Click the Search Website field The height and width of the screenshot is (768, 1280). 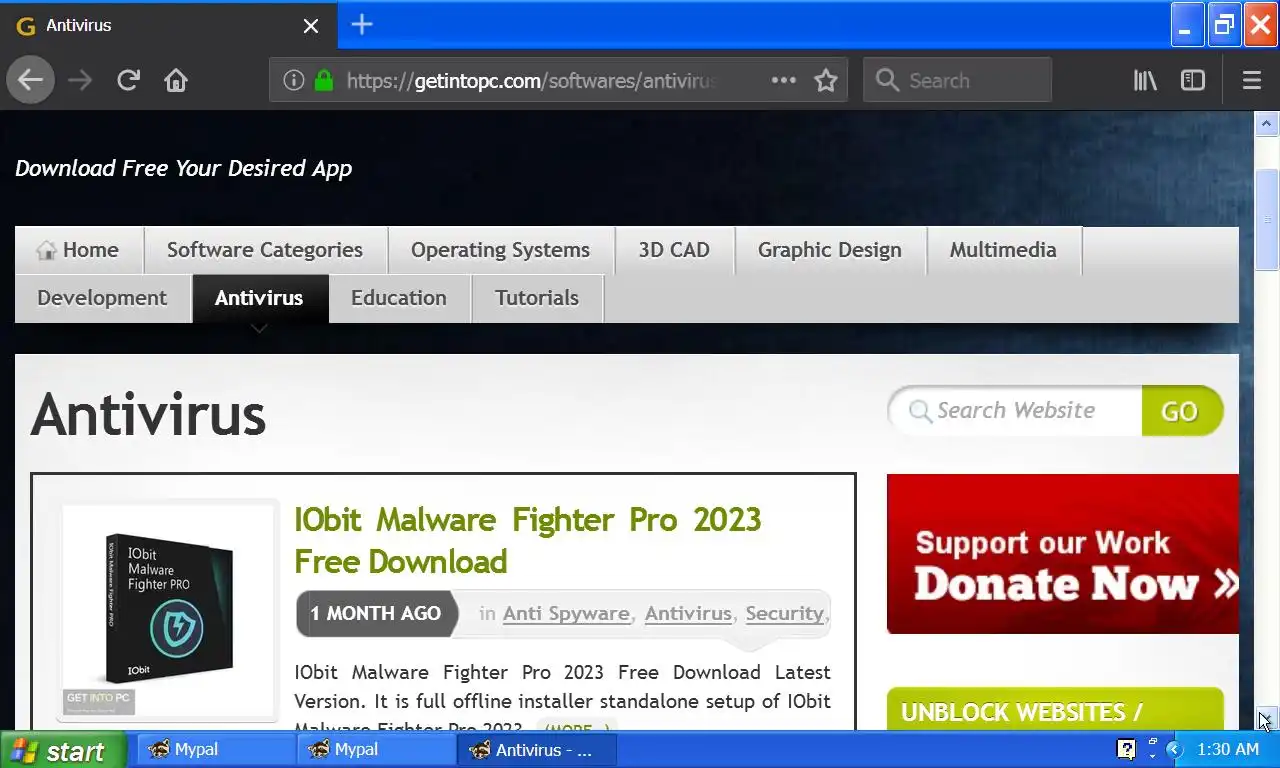coord(1016,411)
